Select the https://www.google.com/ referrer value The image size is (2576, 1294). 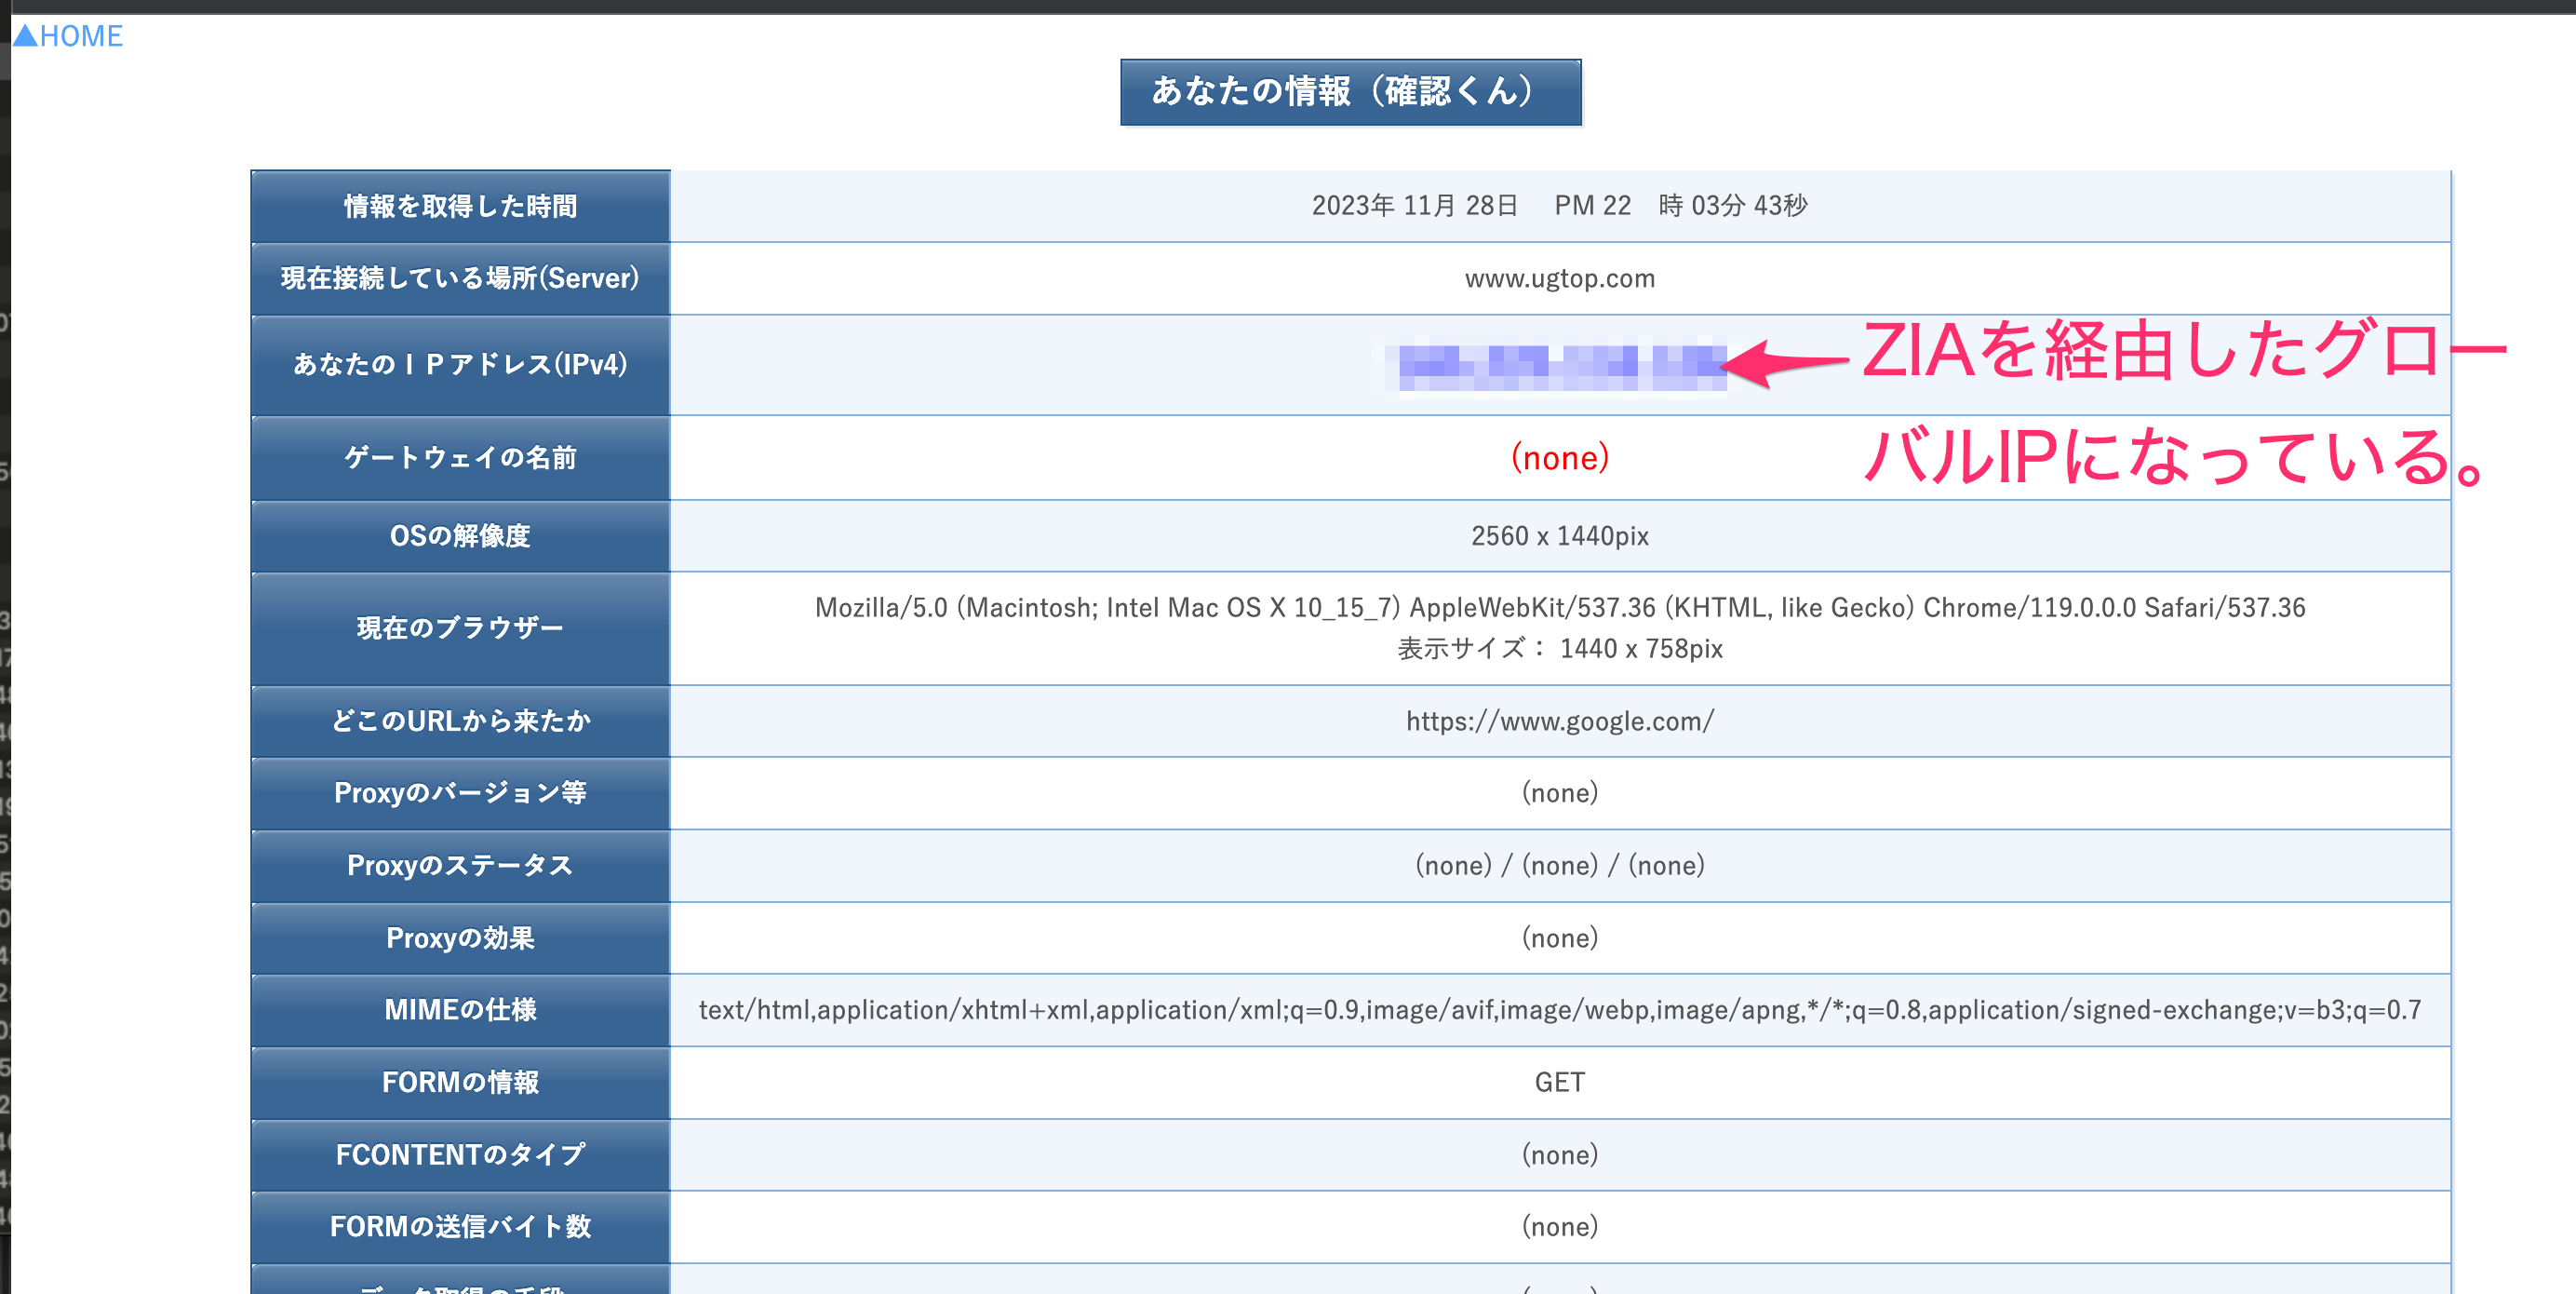tap(1560, 721)
